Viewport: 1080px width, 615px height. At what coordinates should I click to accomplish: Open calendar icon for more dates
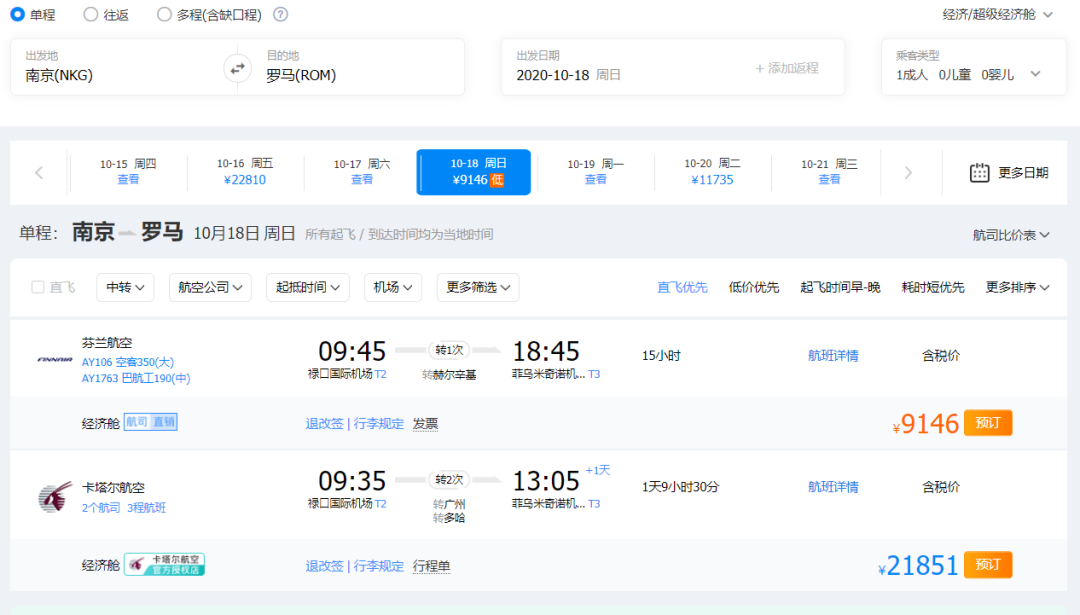pos(979,172)
